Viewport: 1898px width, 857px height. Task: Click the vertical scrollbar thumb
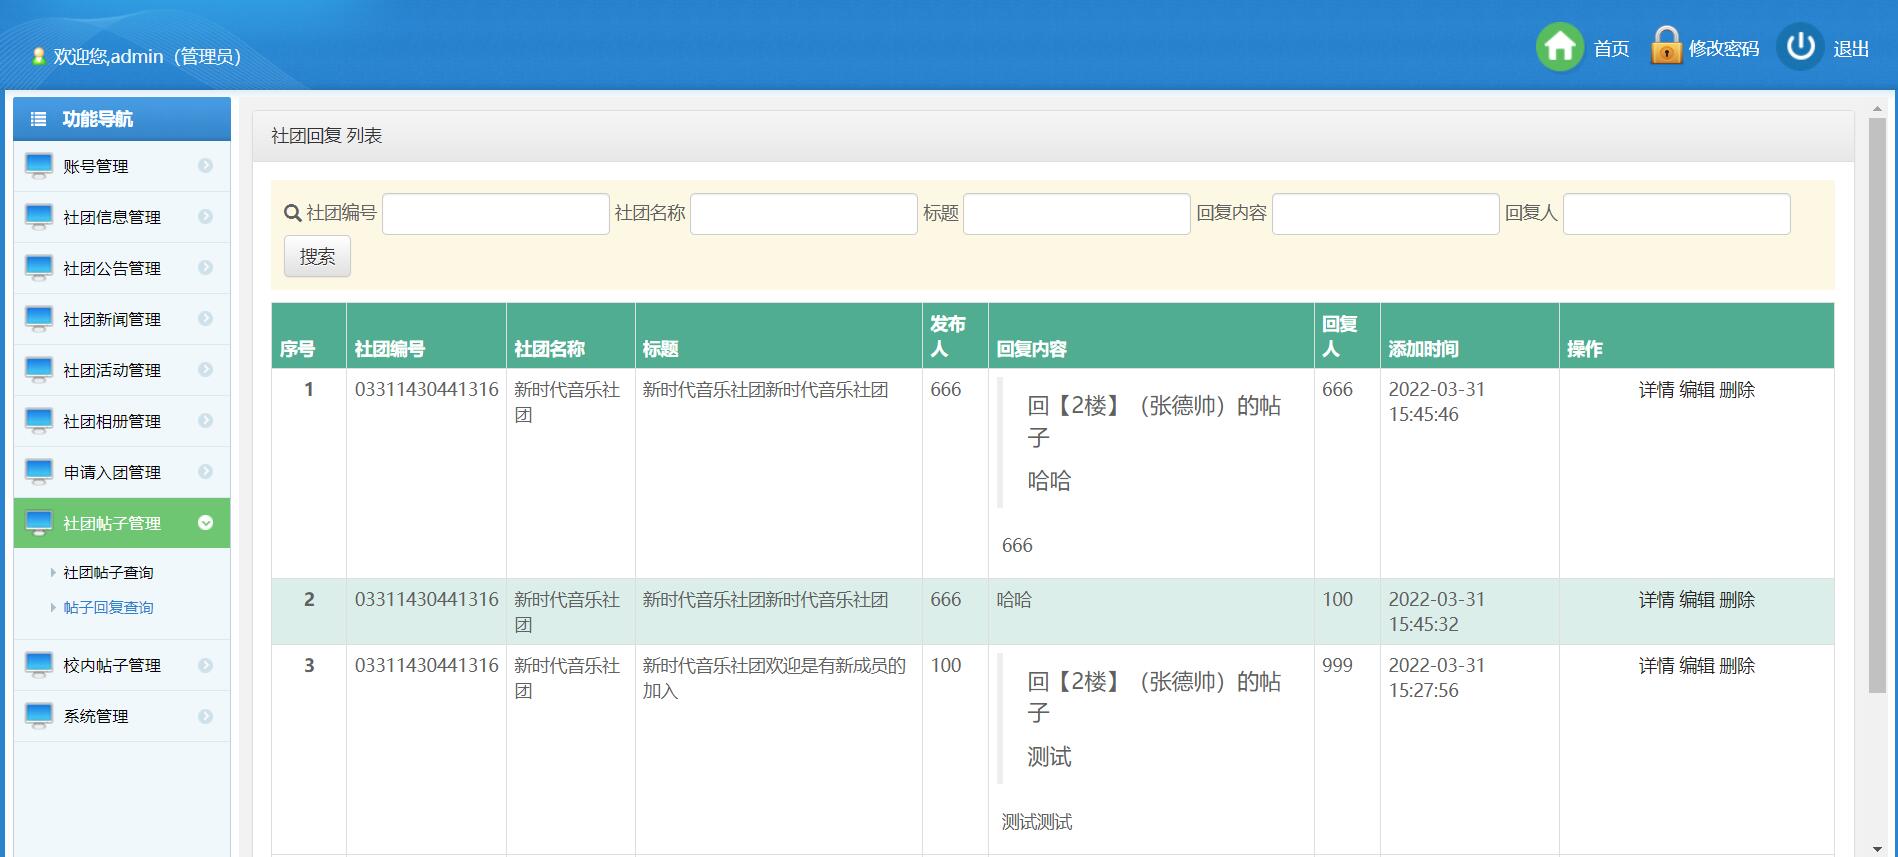tap(1877, 405)
